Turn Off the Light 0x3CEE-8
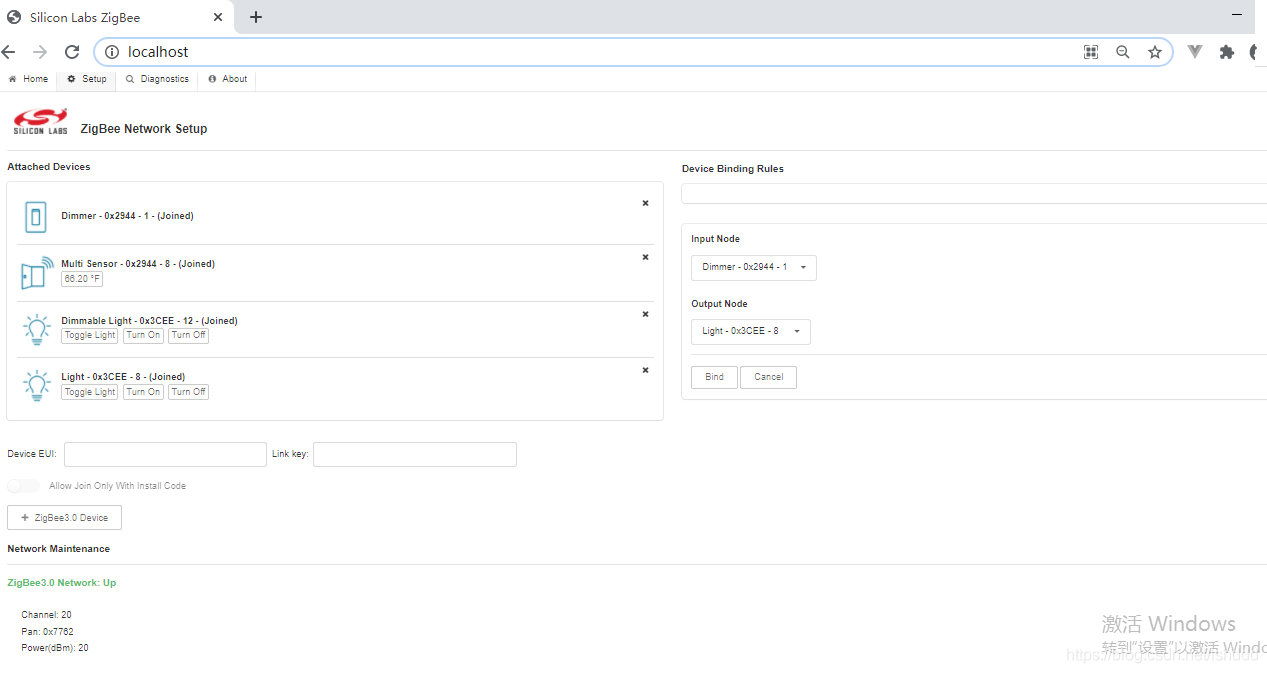 click(188, 392)
